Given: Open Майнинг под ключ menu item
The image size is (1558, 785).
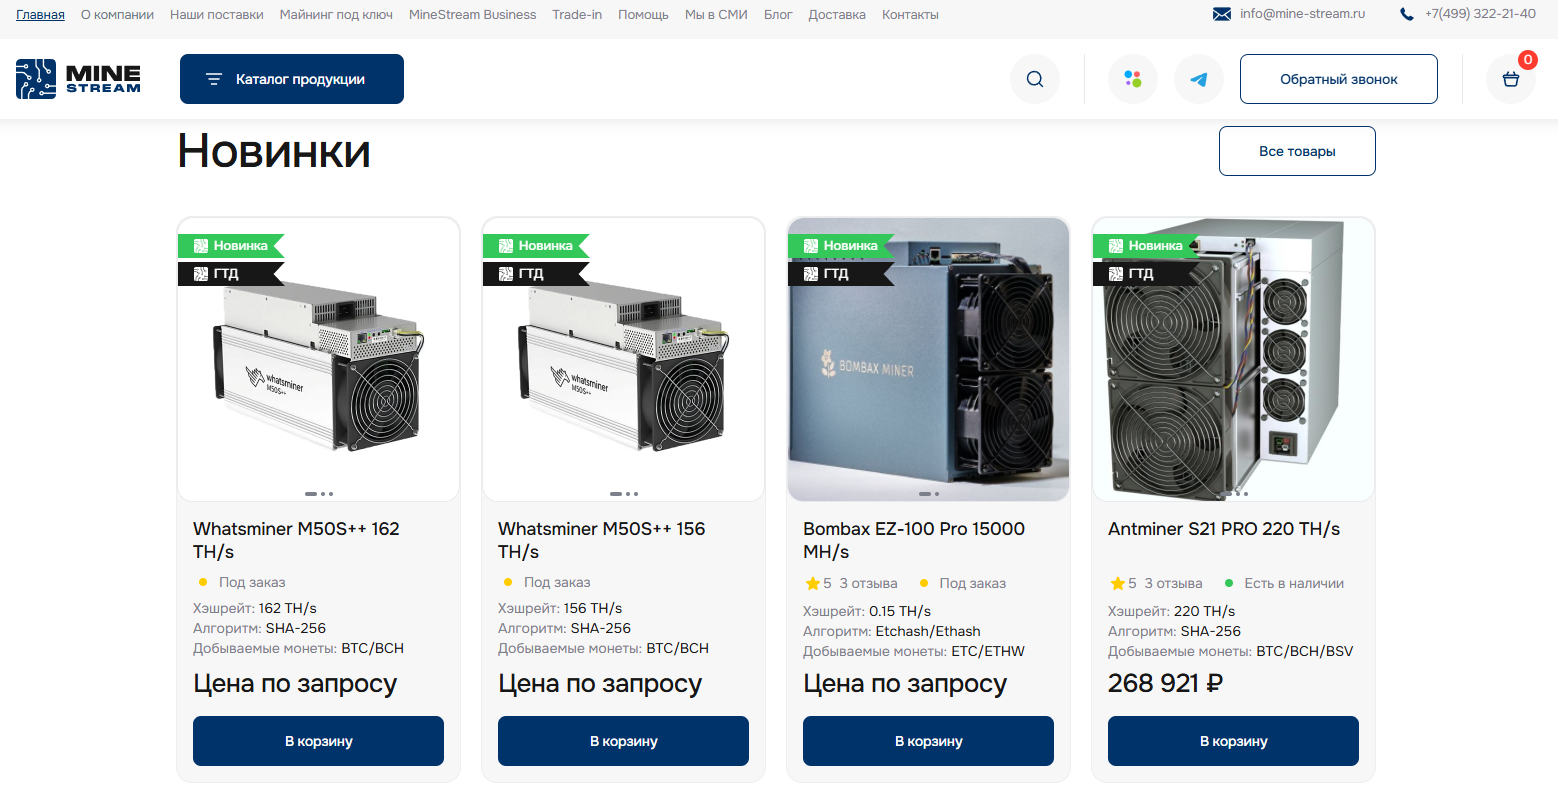Looking at the screenshot, I should pos(336,15).
